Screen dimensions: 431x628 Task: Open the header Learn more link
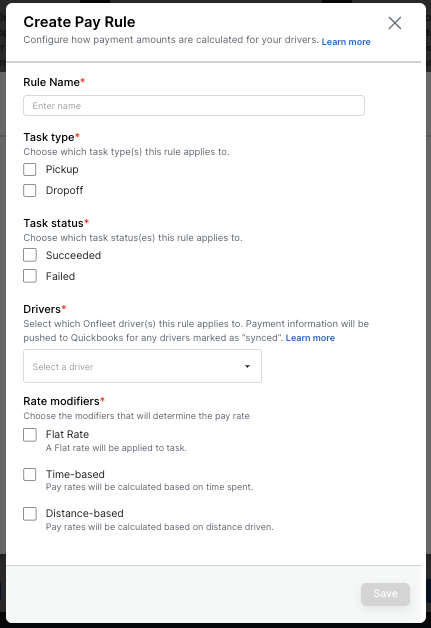click(x=346, y=42)
